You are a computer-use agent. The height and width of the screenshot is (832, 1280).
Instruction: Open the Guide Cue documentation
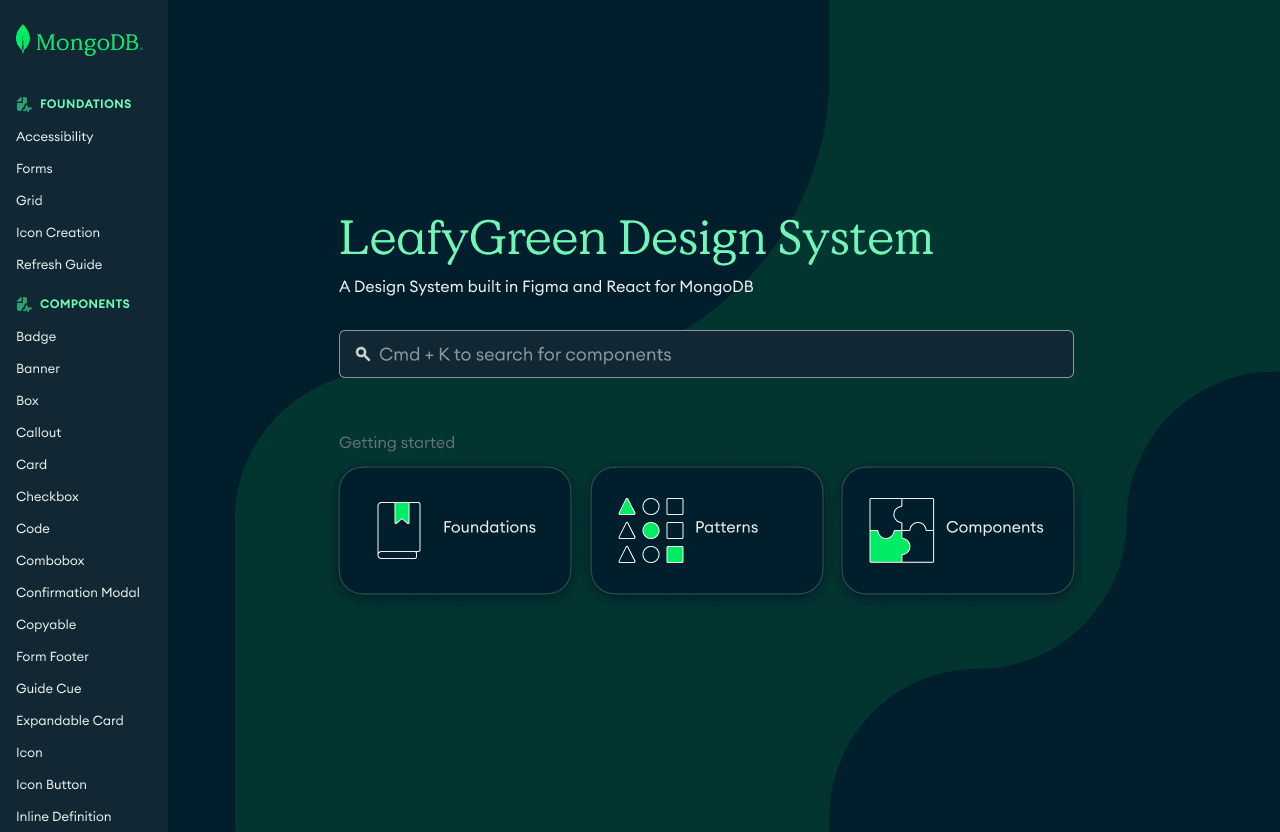(48, 688)
